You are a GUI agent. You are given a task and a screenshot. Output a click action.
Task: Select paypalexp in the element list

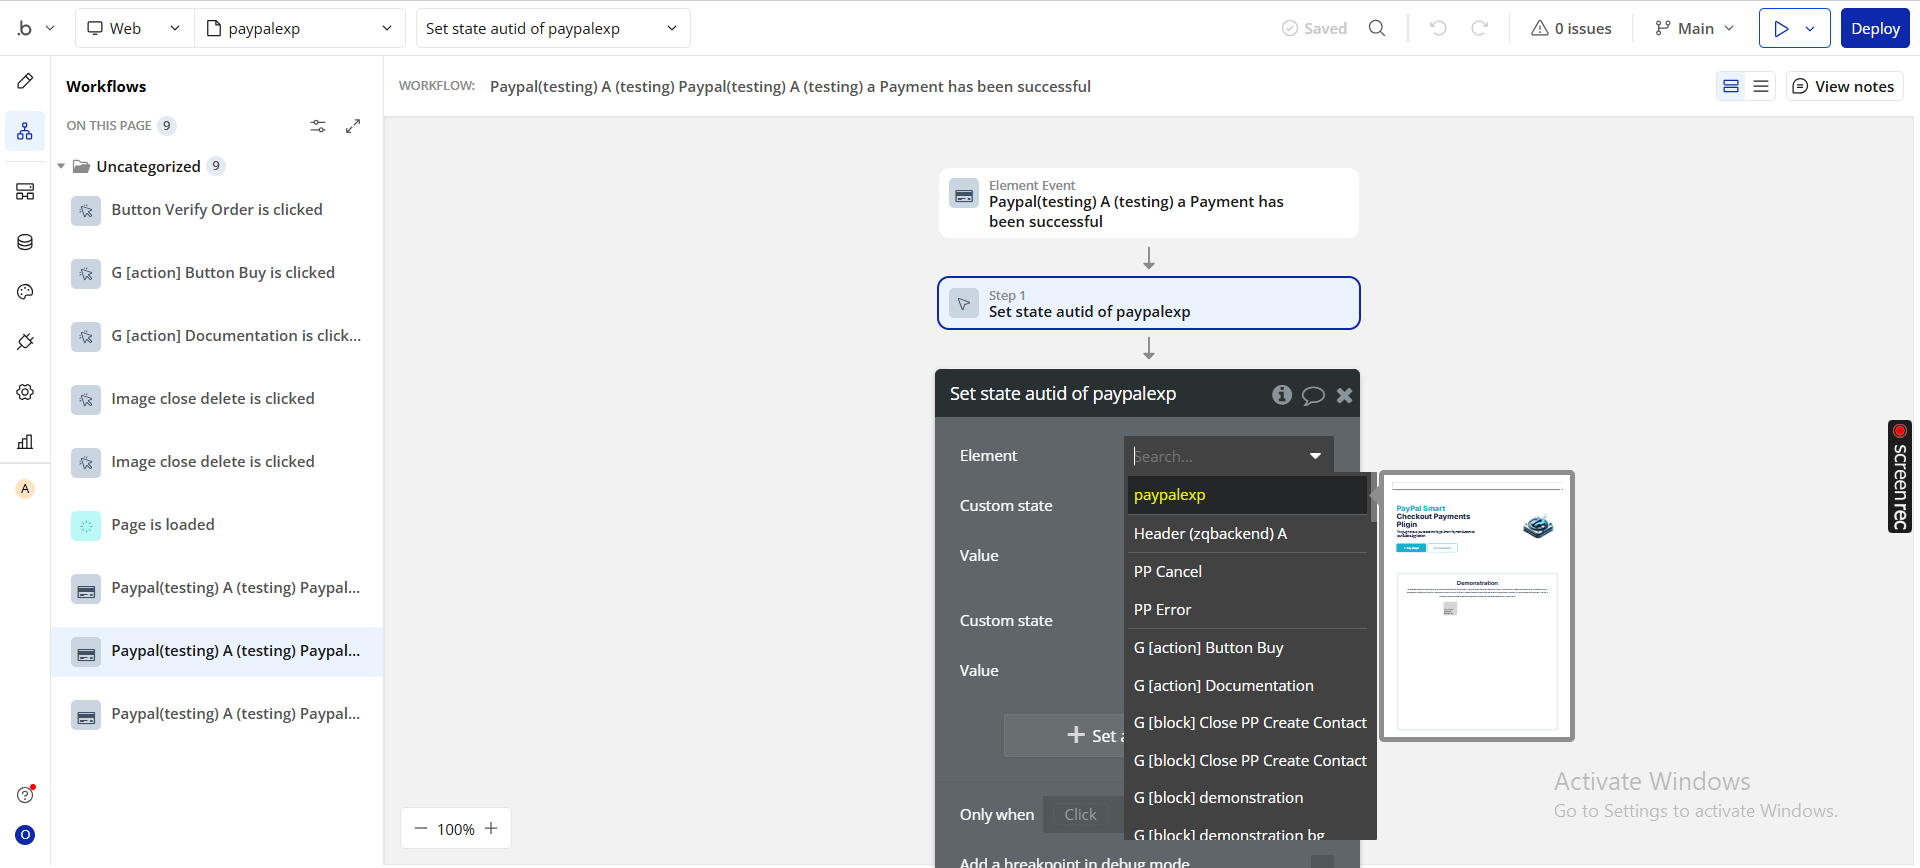pyautogui.click(x=1247, y=495)
